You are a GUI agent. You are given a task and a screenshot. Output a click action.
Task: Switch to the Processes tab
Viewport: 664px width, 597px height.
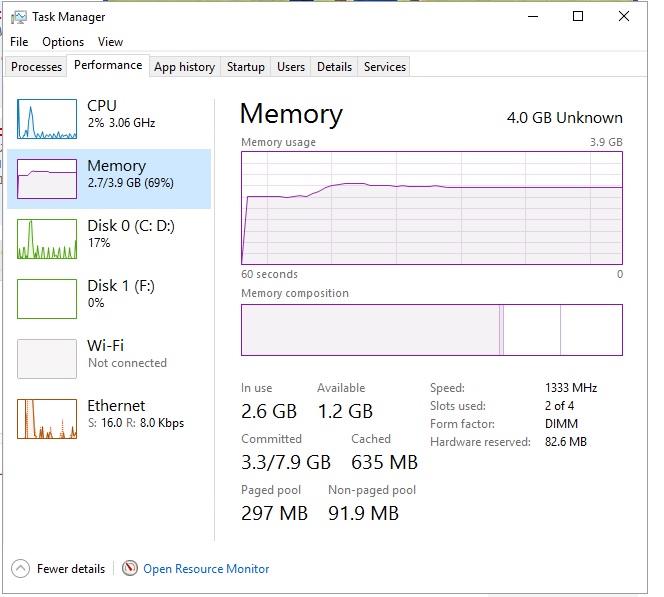click(36, 67)
